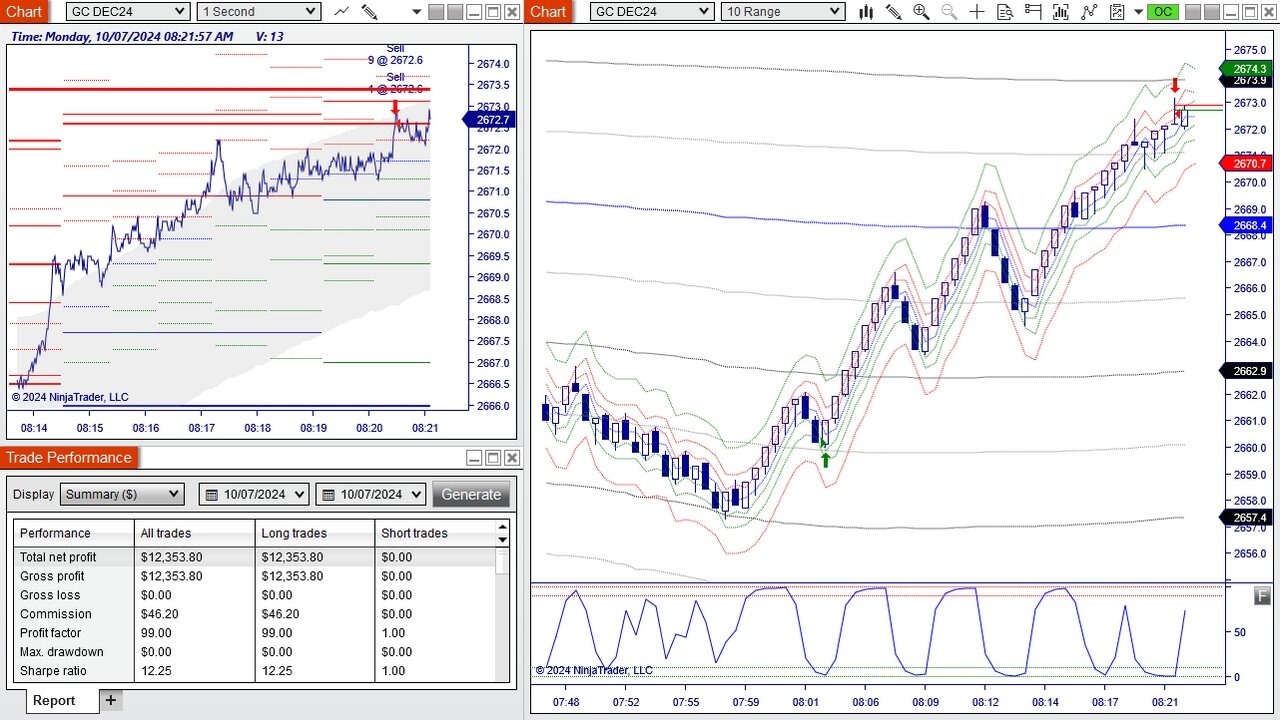Image resolution: width=1280 pixels, height=720 pixels.
Task: Select the Sharpe ratio row label
Action: (53, 671)
